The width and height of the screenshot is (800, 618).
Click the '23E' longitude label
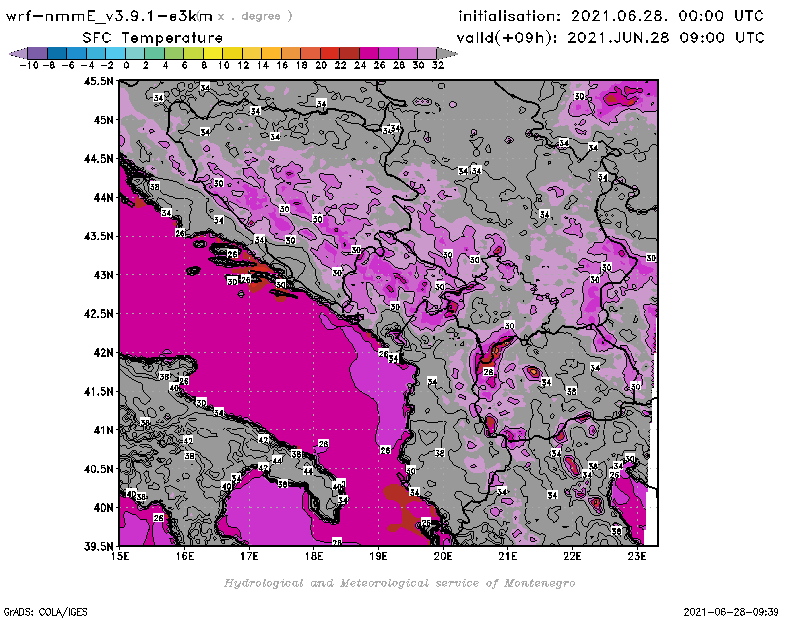637,556
